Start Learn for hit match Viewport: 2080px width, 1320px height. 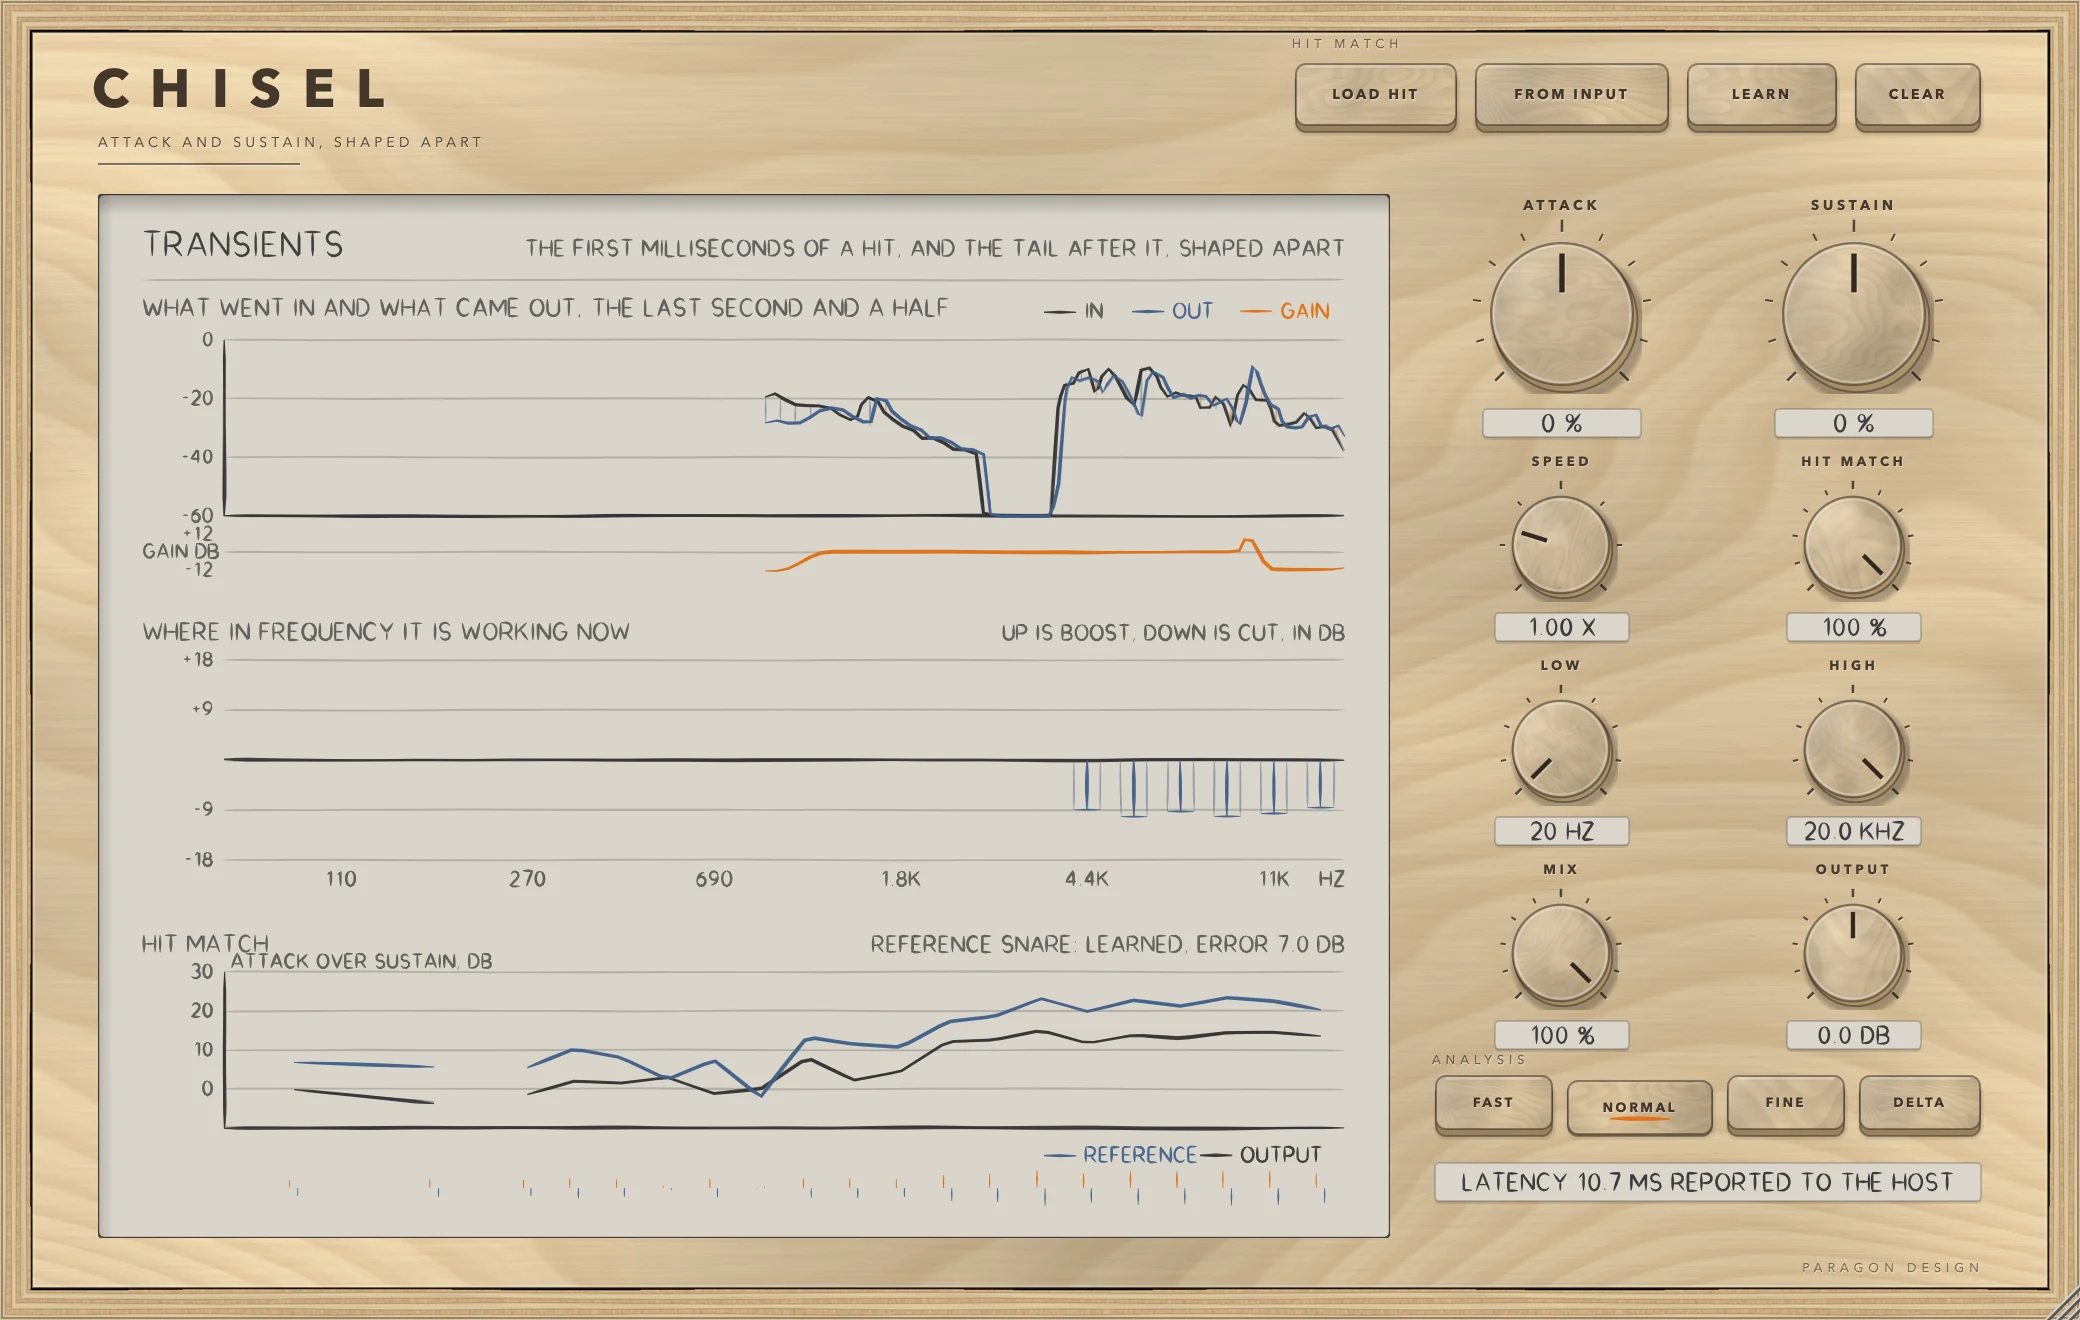tap(1761, 95)
